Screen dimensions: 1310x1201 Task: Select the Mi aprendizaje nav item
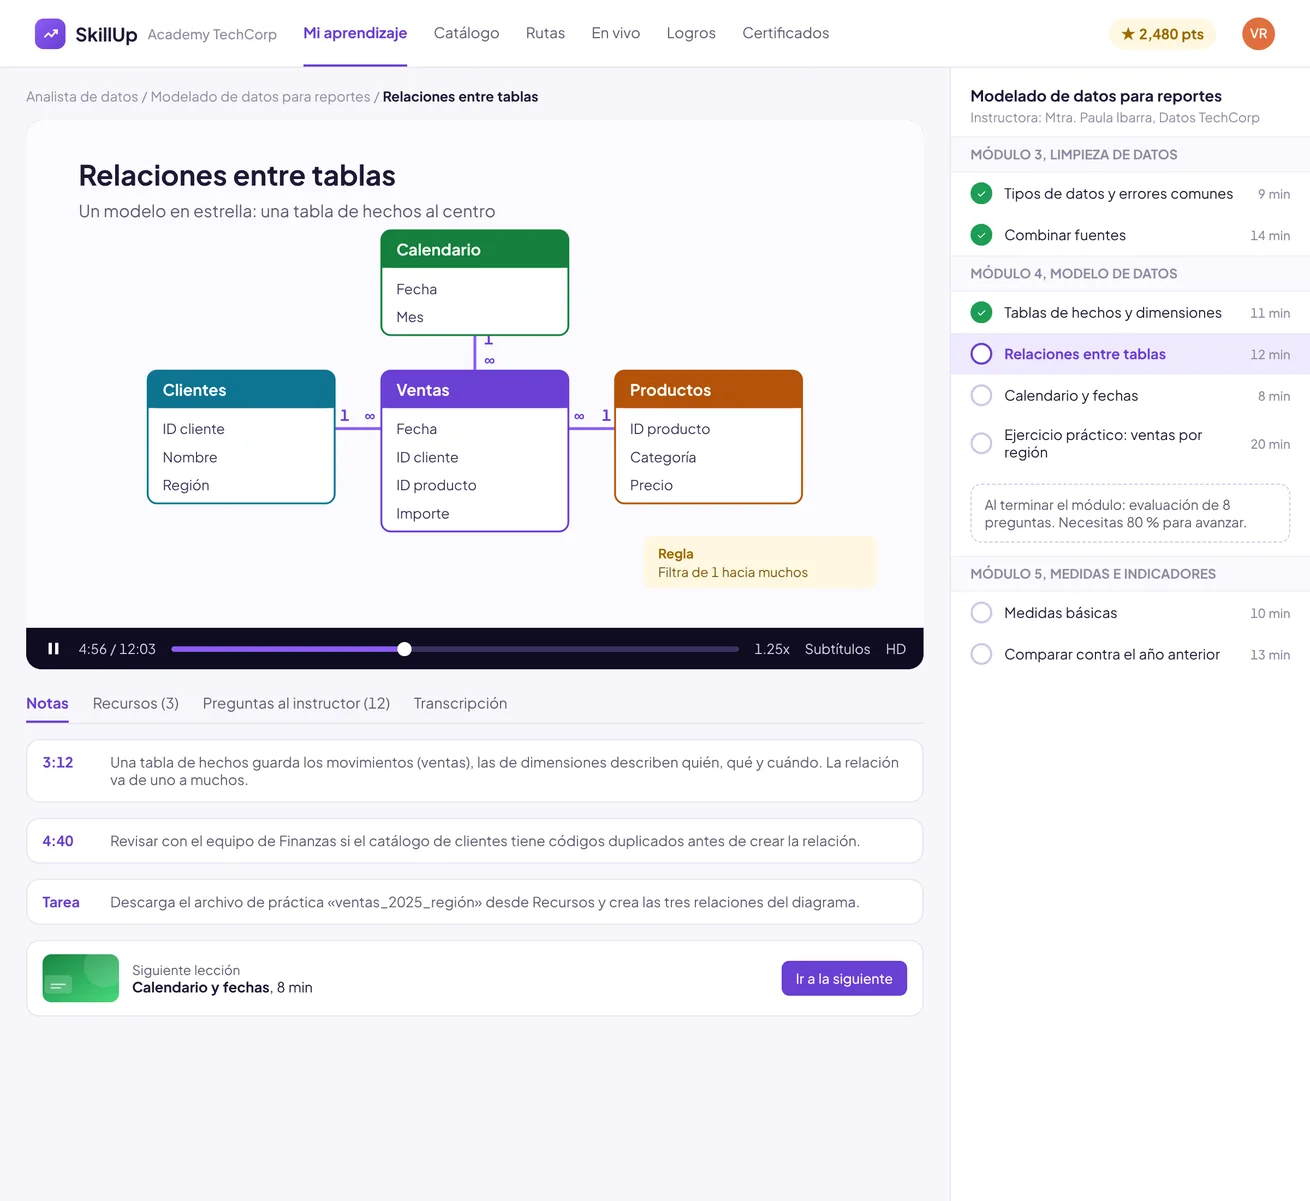tap(355, 33)
